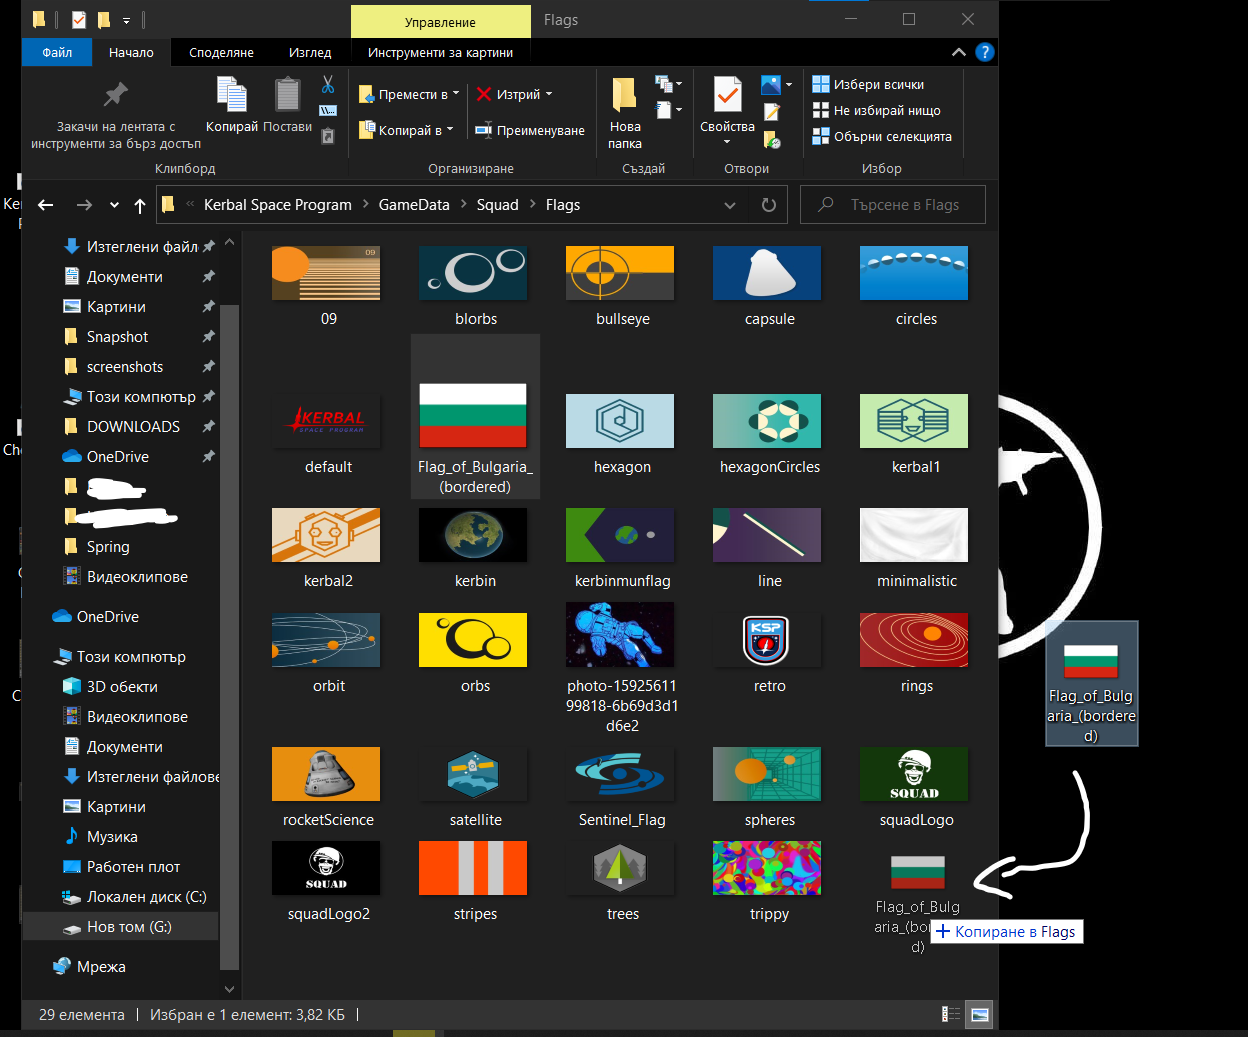
Task: Click the Pin to Quick access icon
Action: (x=115, y=96)
